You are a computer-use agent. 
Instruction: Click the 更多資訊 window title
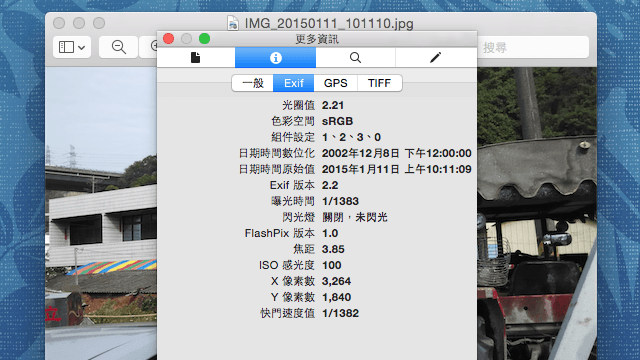point(317,39)
